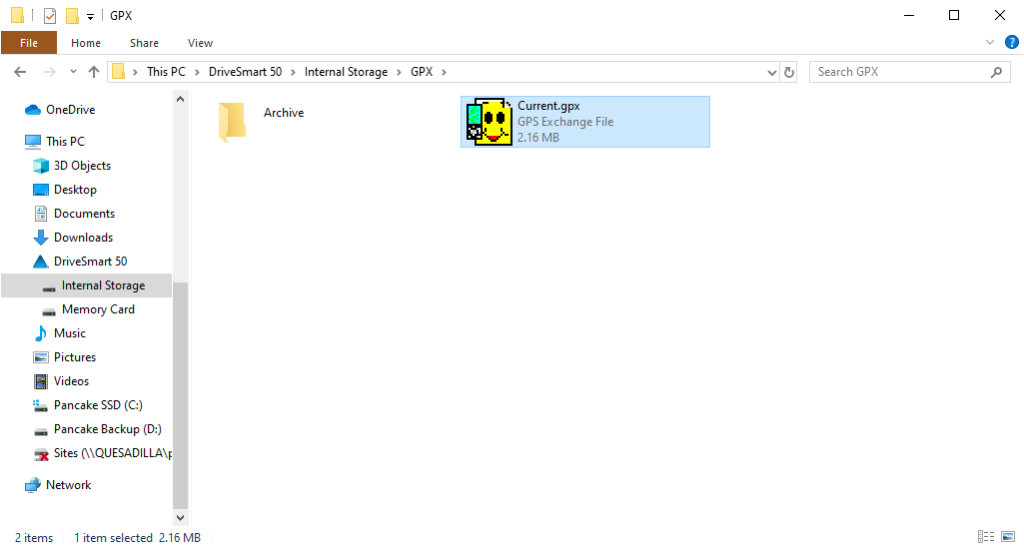Screen dimensions: 1024x550
Task: Go up one folder level
Action: point(94,72)
